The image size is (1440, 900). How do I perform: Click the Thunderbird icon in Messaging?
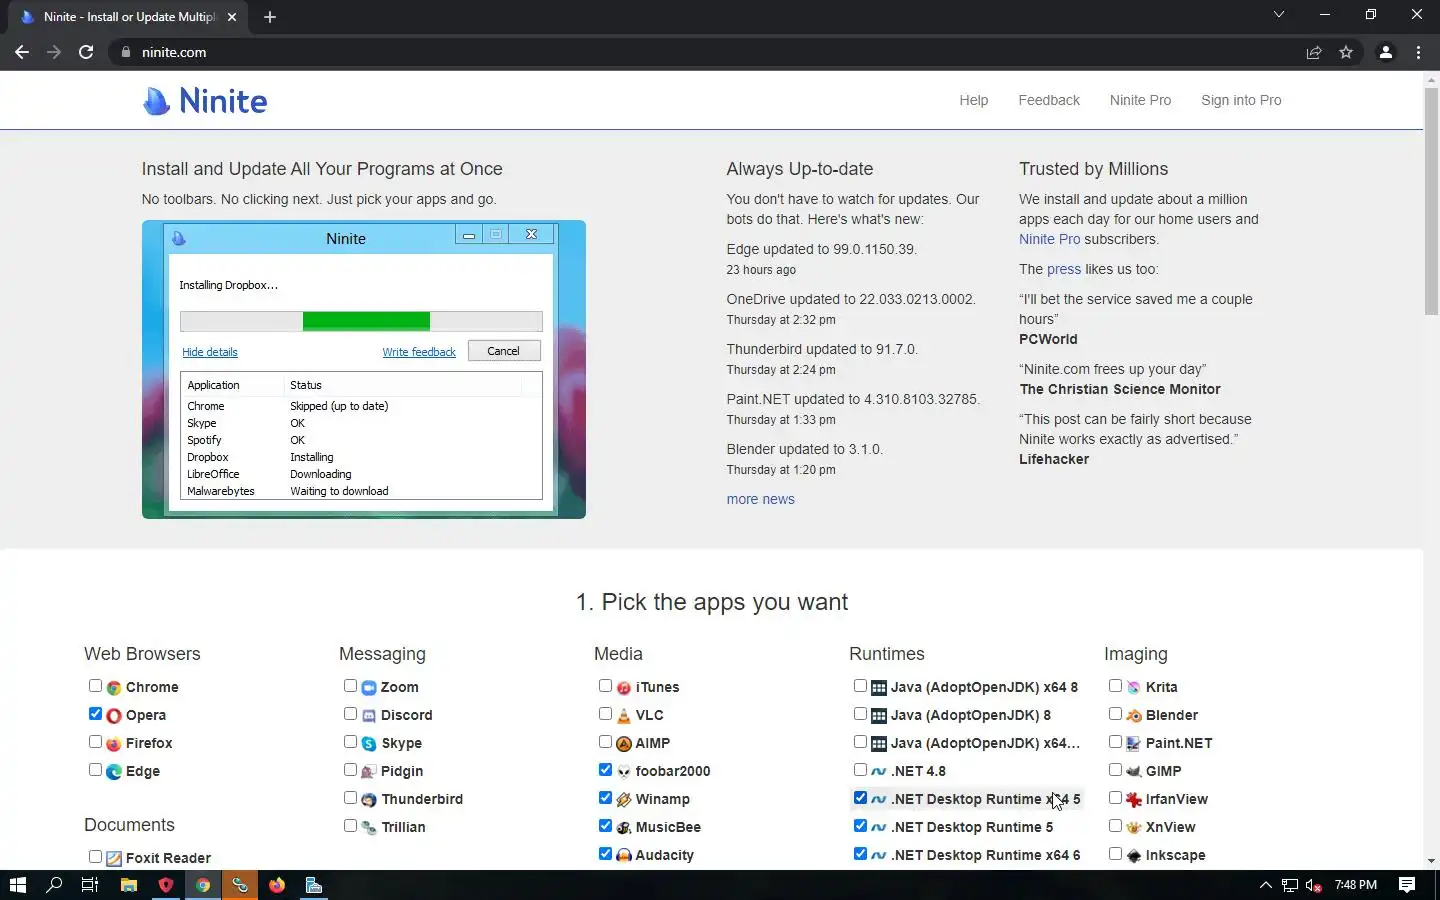(368, 800)
